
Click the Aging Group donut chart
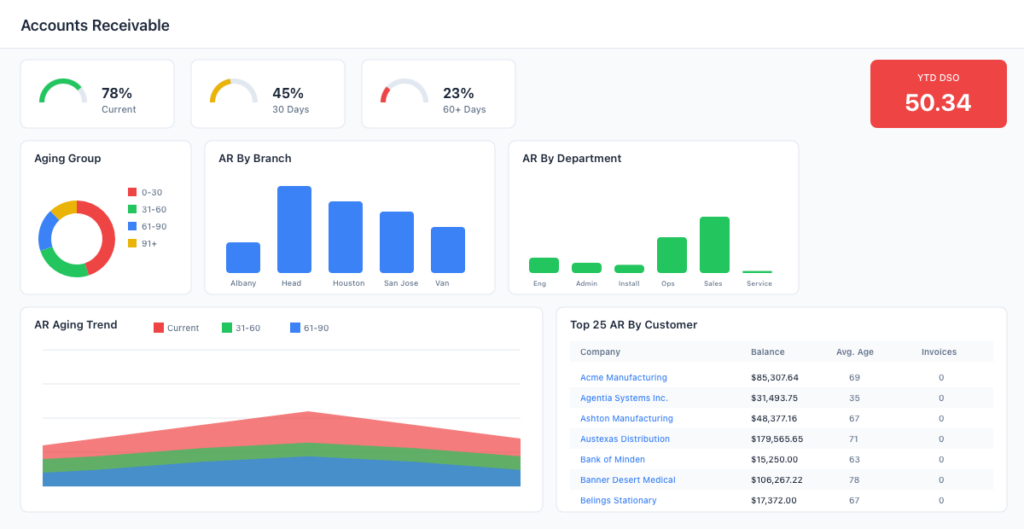click(x=76, y=239)
